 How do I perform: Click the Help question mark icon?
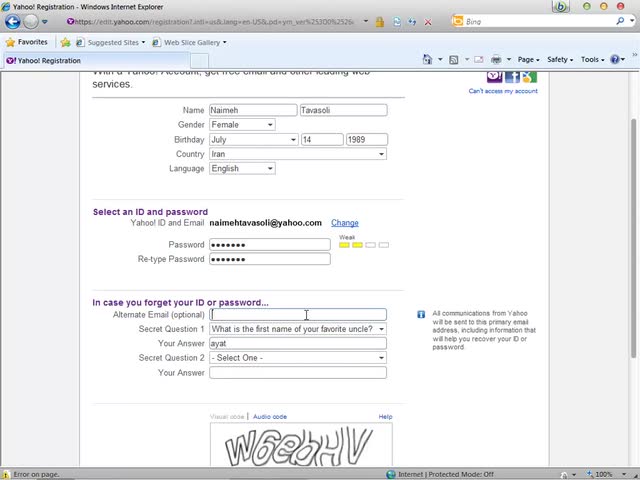[x=615, y=60]
